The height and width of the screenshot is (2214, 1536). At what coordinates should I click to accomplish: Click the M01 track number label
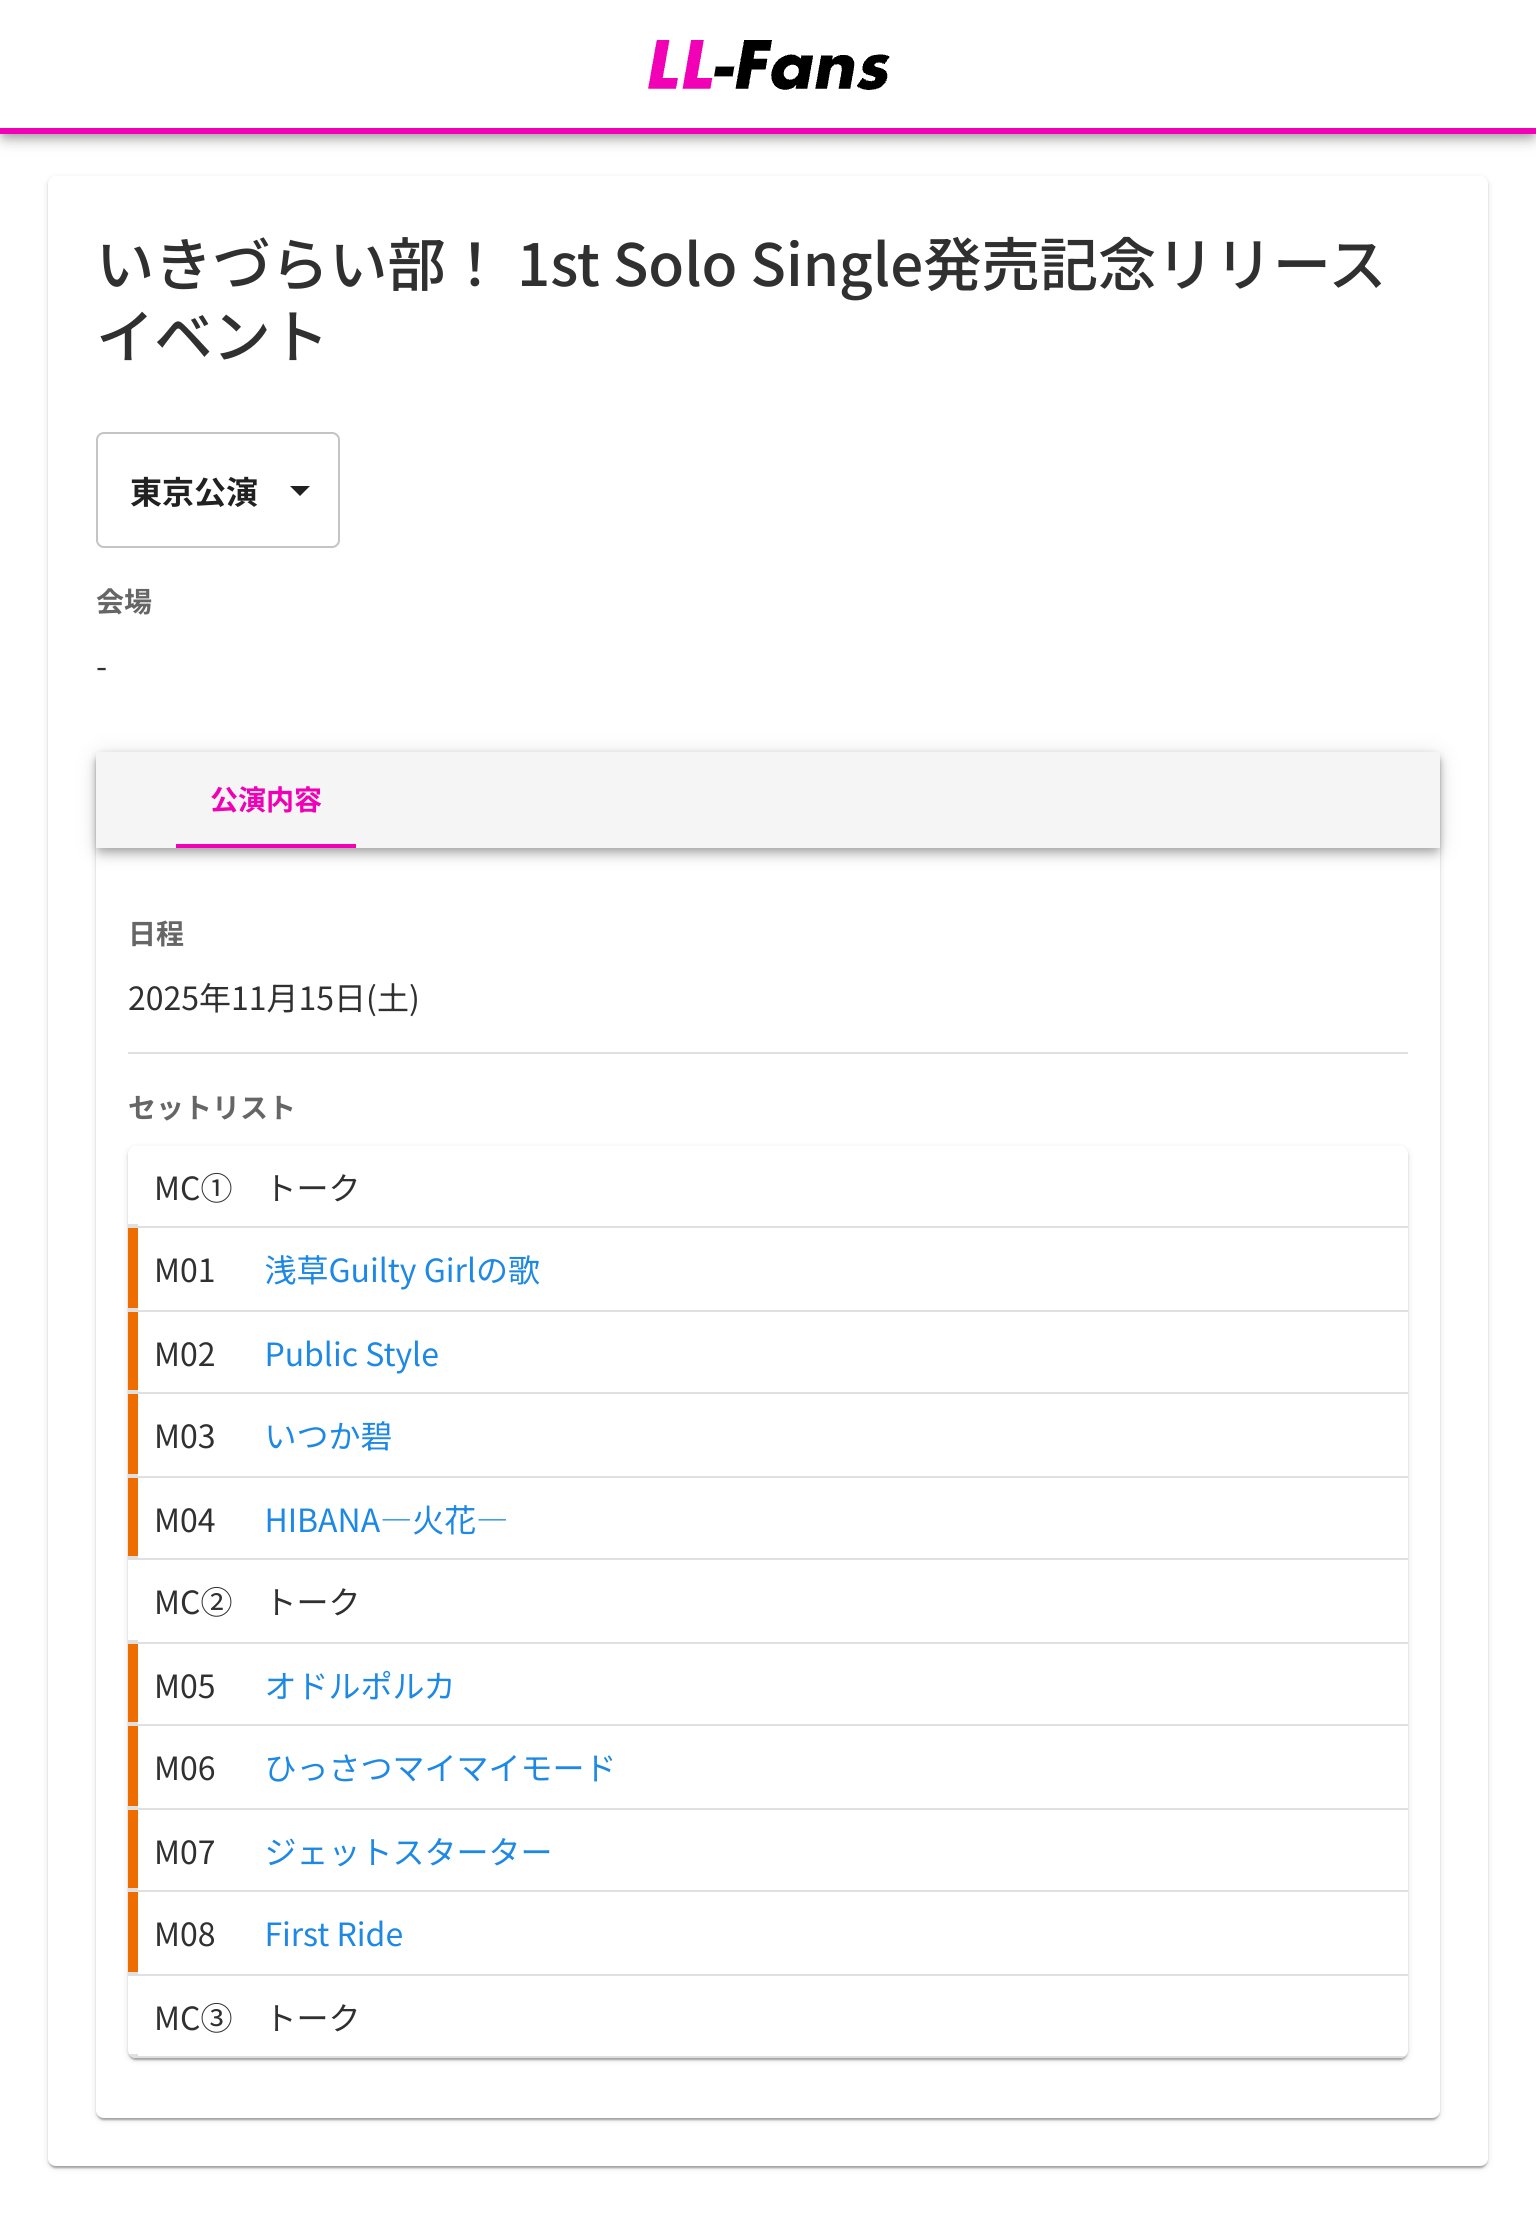click(185, 1270)
